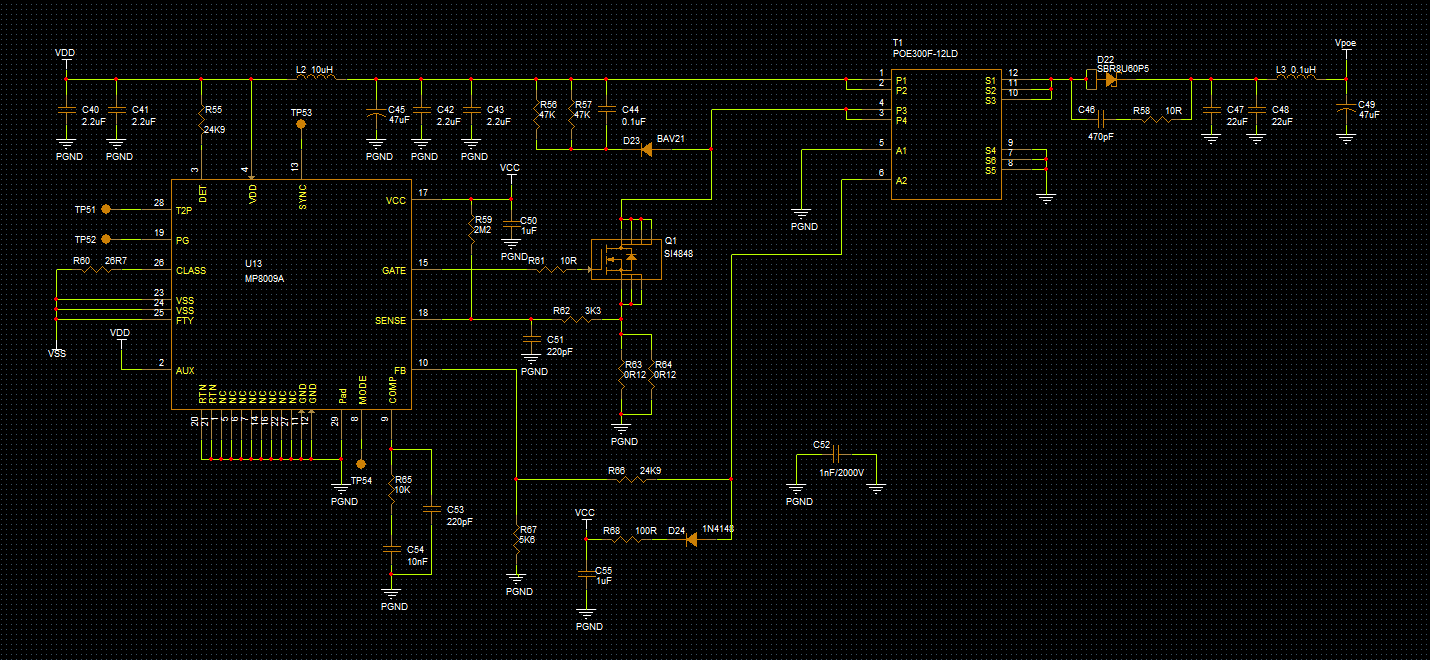Image resolution: width=1430 pixels, height=660 pixels.
Task: Click the VSS net port label
Action: point(57,353)
